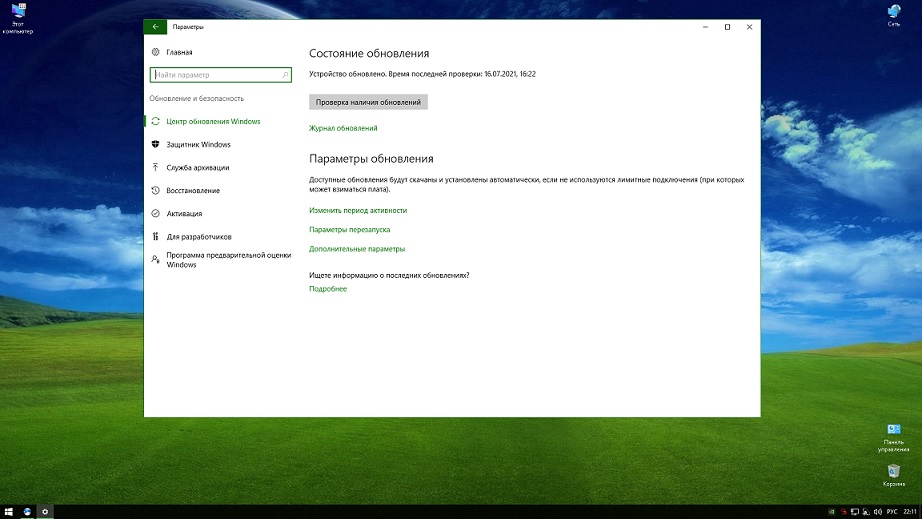Image resolution: width=922 pixels, height=519 pixels.
Task: Open Дополнительные параметры link
Action: click(357, 249)
